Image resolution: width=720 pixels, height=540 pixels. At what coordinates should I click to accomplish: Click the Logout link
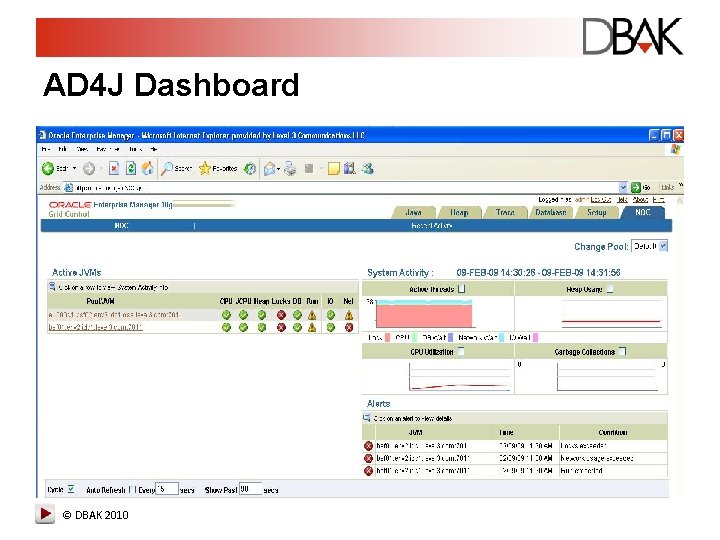(601, 199)
